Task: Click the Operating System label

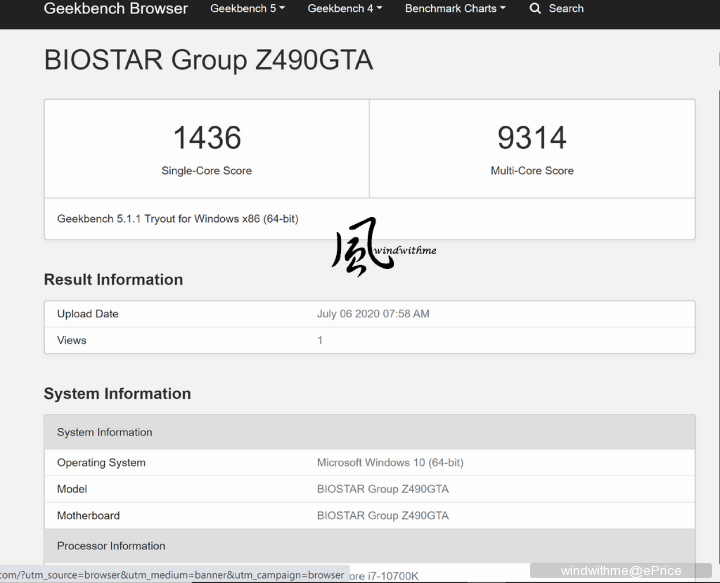Action: 101,463
